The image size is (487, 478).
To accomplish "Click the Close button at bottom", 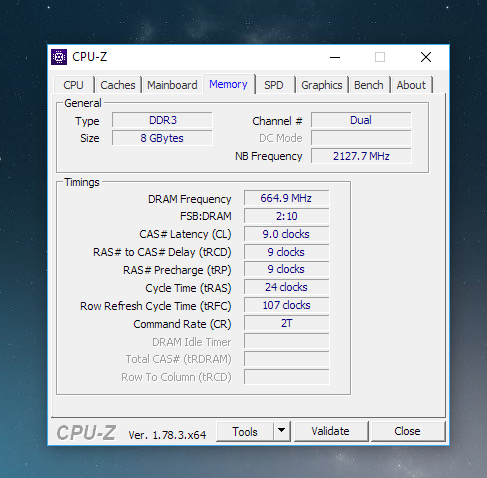I will point(407,431).
